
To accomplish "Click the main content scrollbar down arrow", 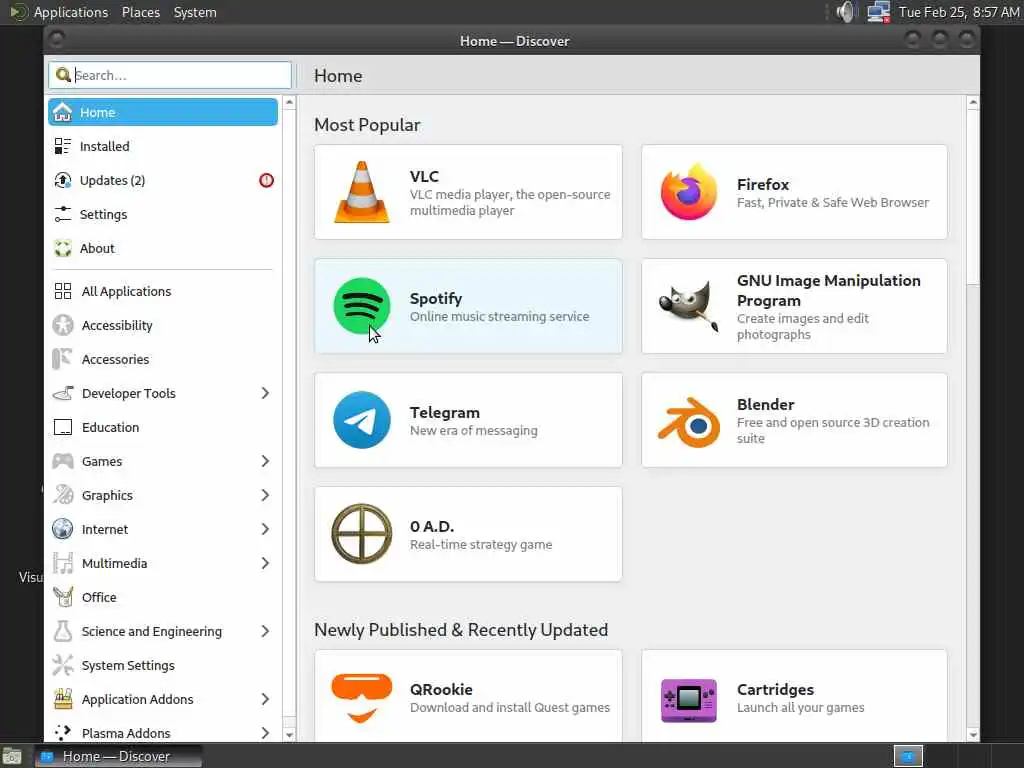I will click(973, 735).
